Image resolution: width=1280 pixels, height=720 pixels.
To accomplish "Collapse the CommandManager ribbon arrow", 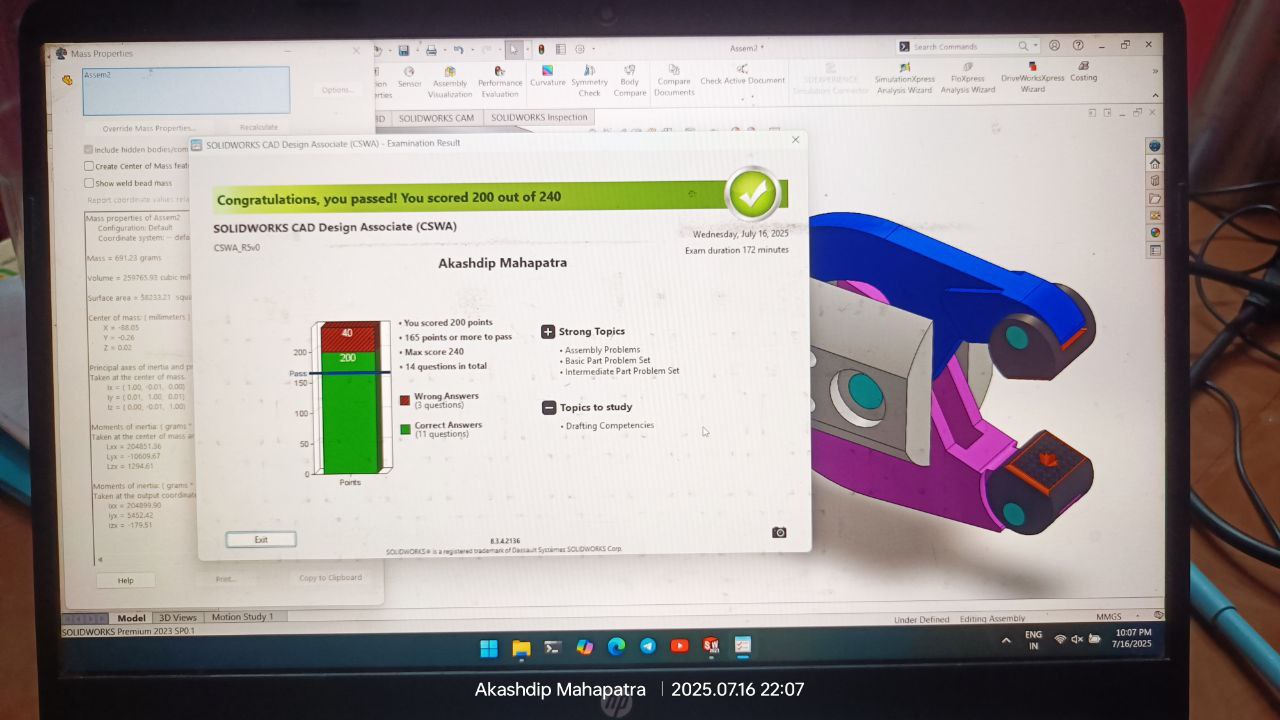I will [x=1156, y=96].
